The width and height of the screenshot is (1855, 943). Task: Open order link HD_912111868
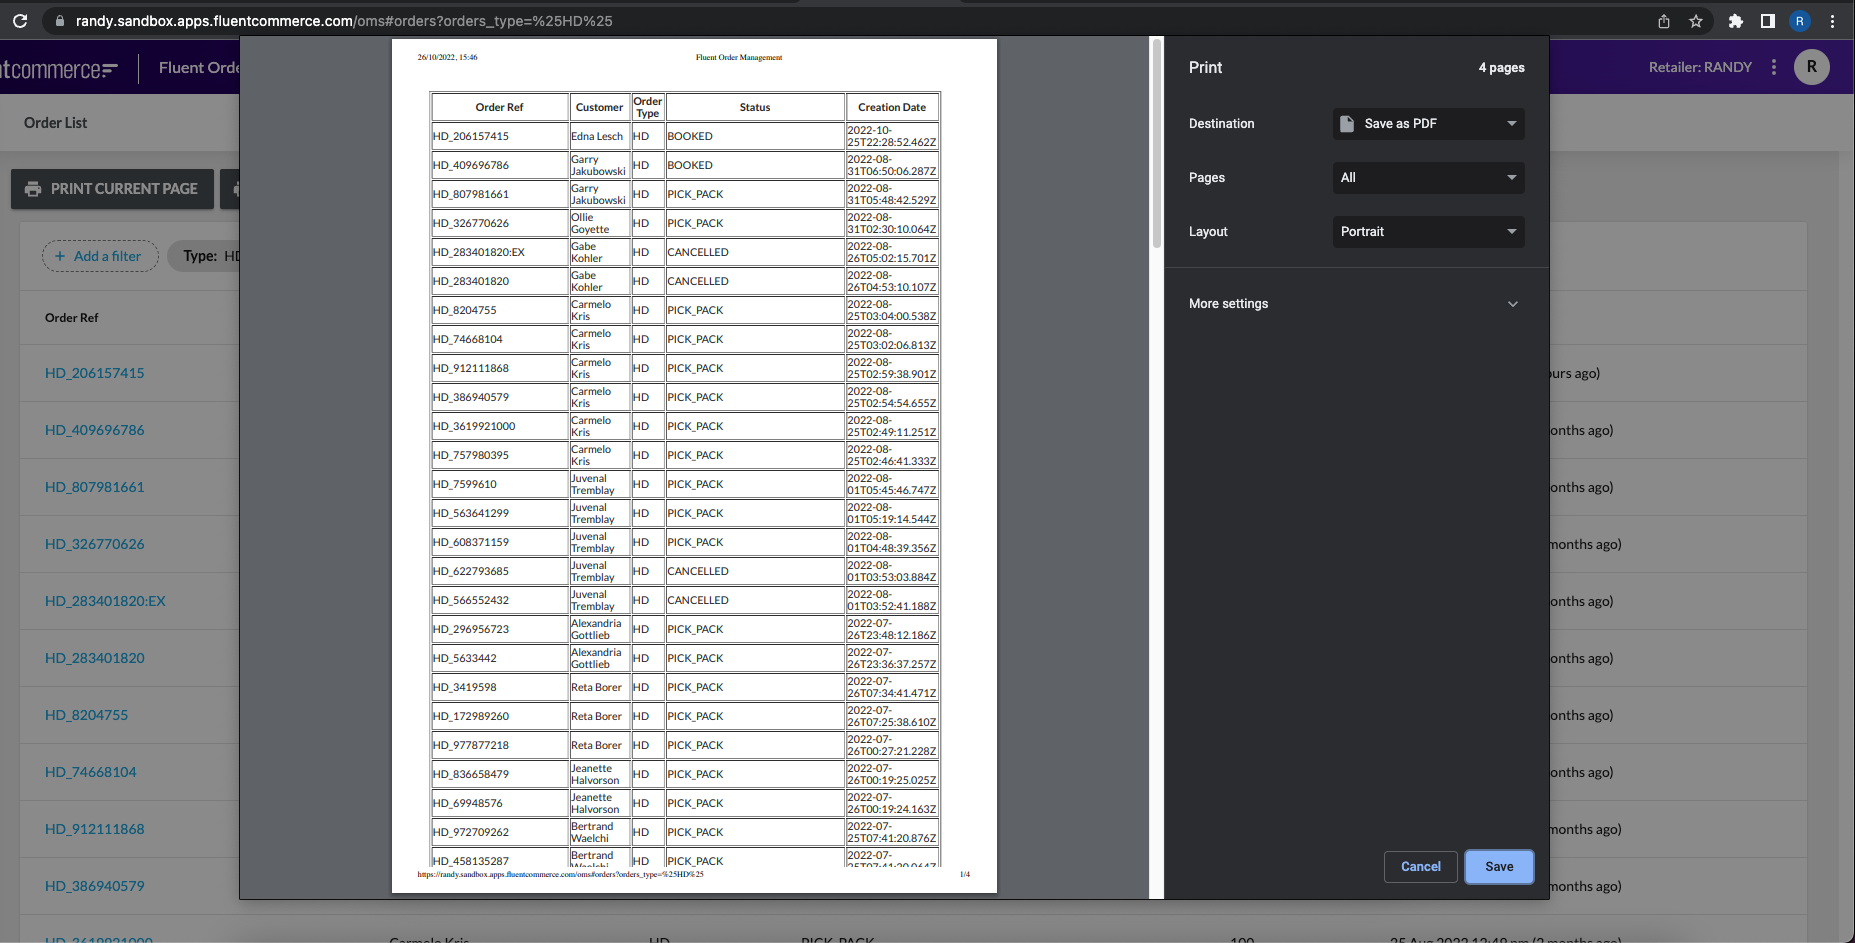pos(95,829)
